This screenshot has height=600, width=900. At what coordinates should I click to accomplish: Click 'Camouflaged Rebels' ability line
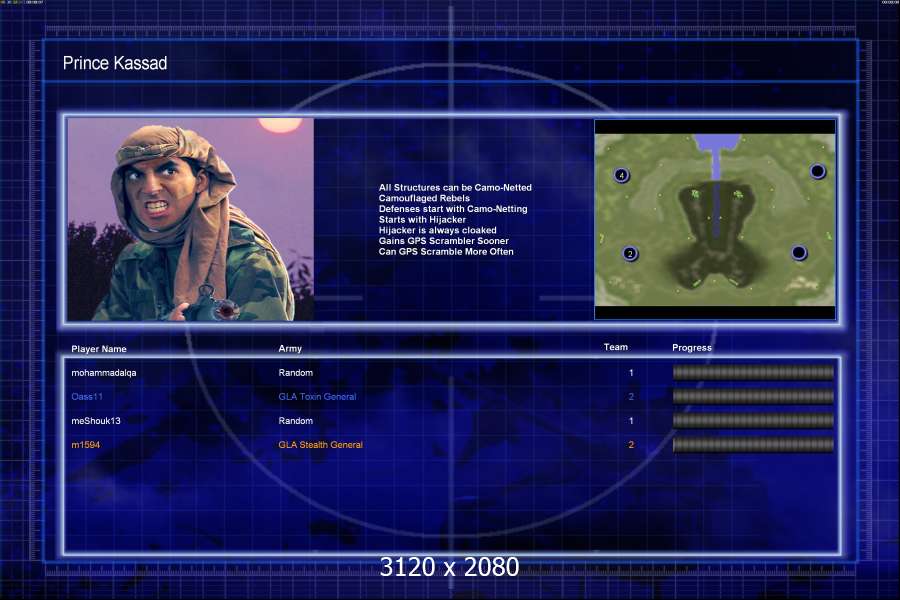coord(424,198)
